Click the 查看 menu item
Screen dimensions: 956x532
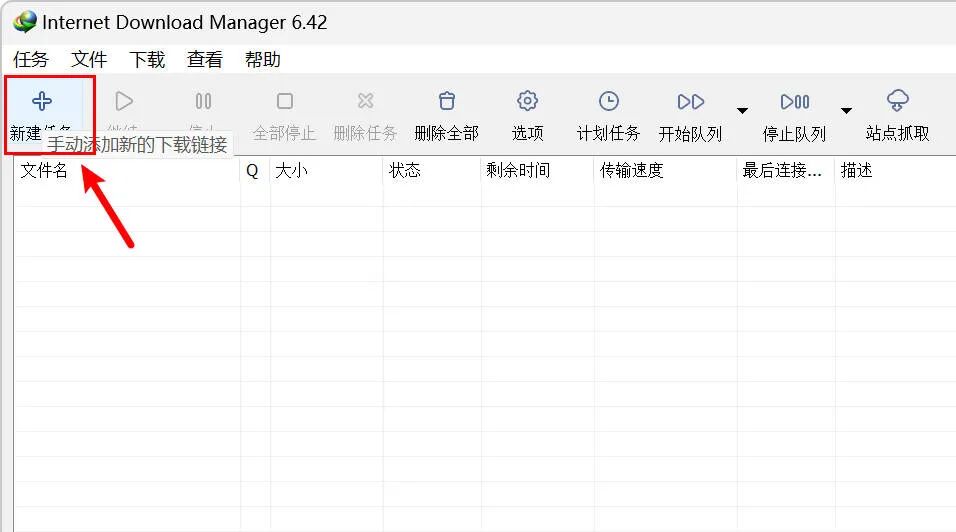click(205, 60)
